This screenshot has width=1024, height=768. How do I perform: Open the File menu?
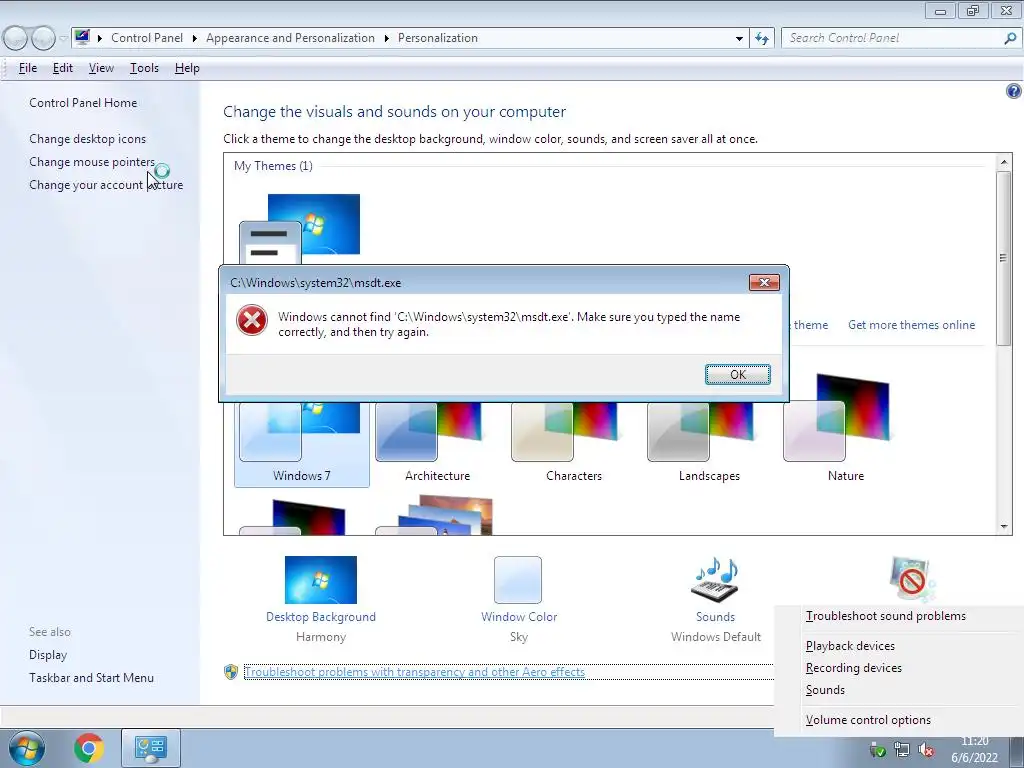27,68
